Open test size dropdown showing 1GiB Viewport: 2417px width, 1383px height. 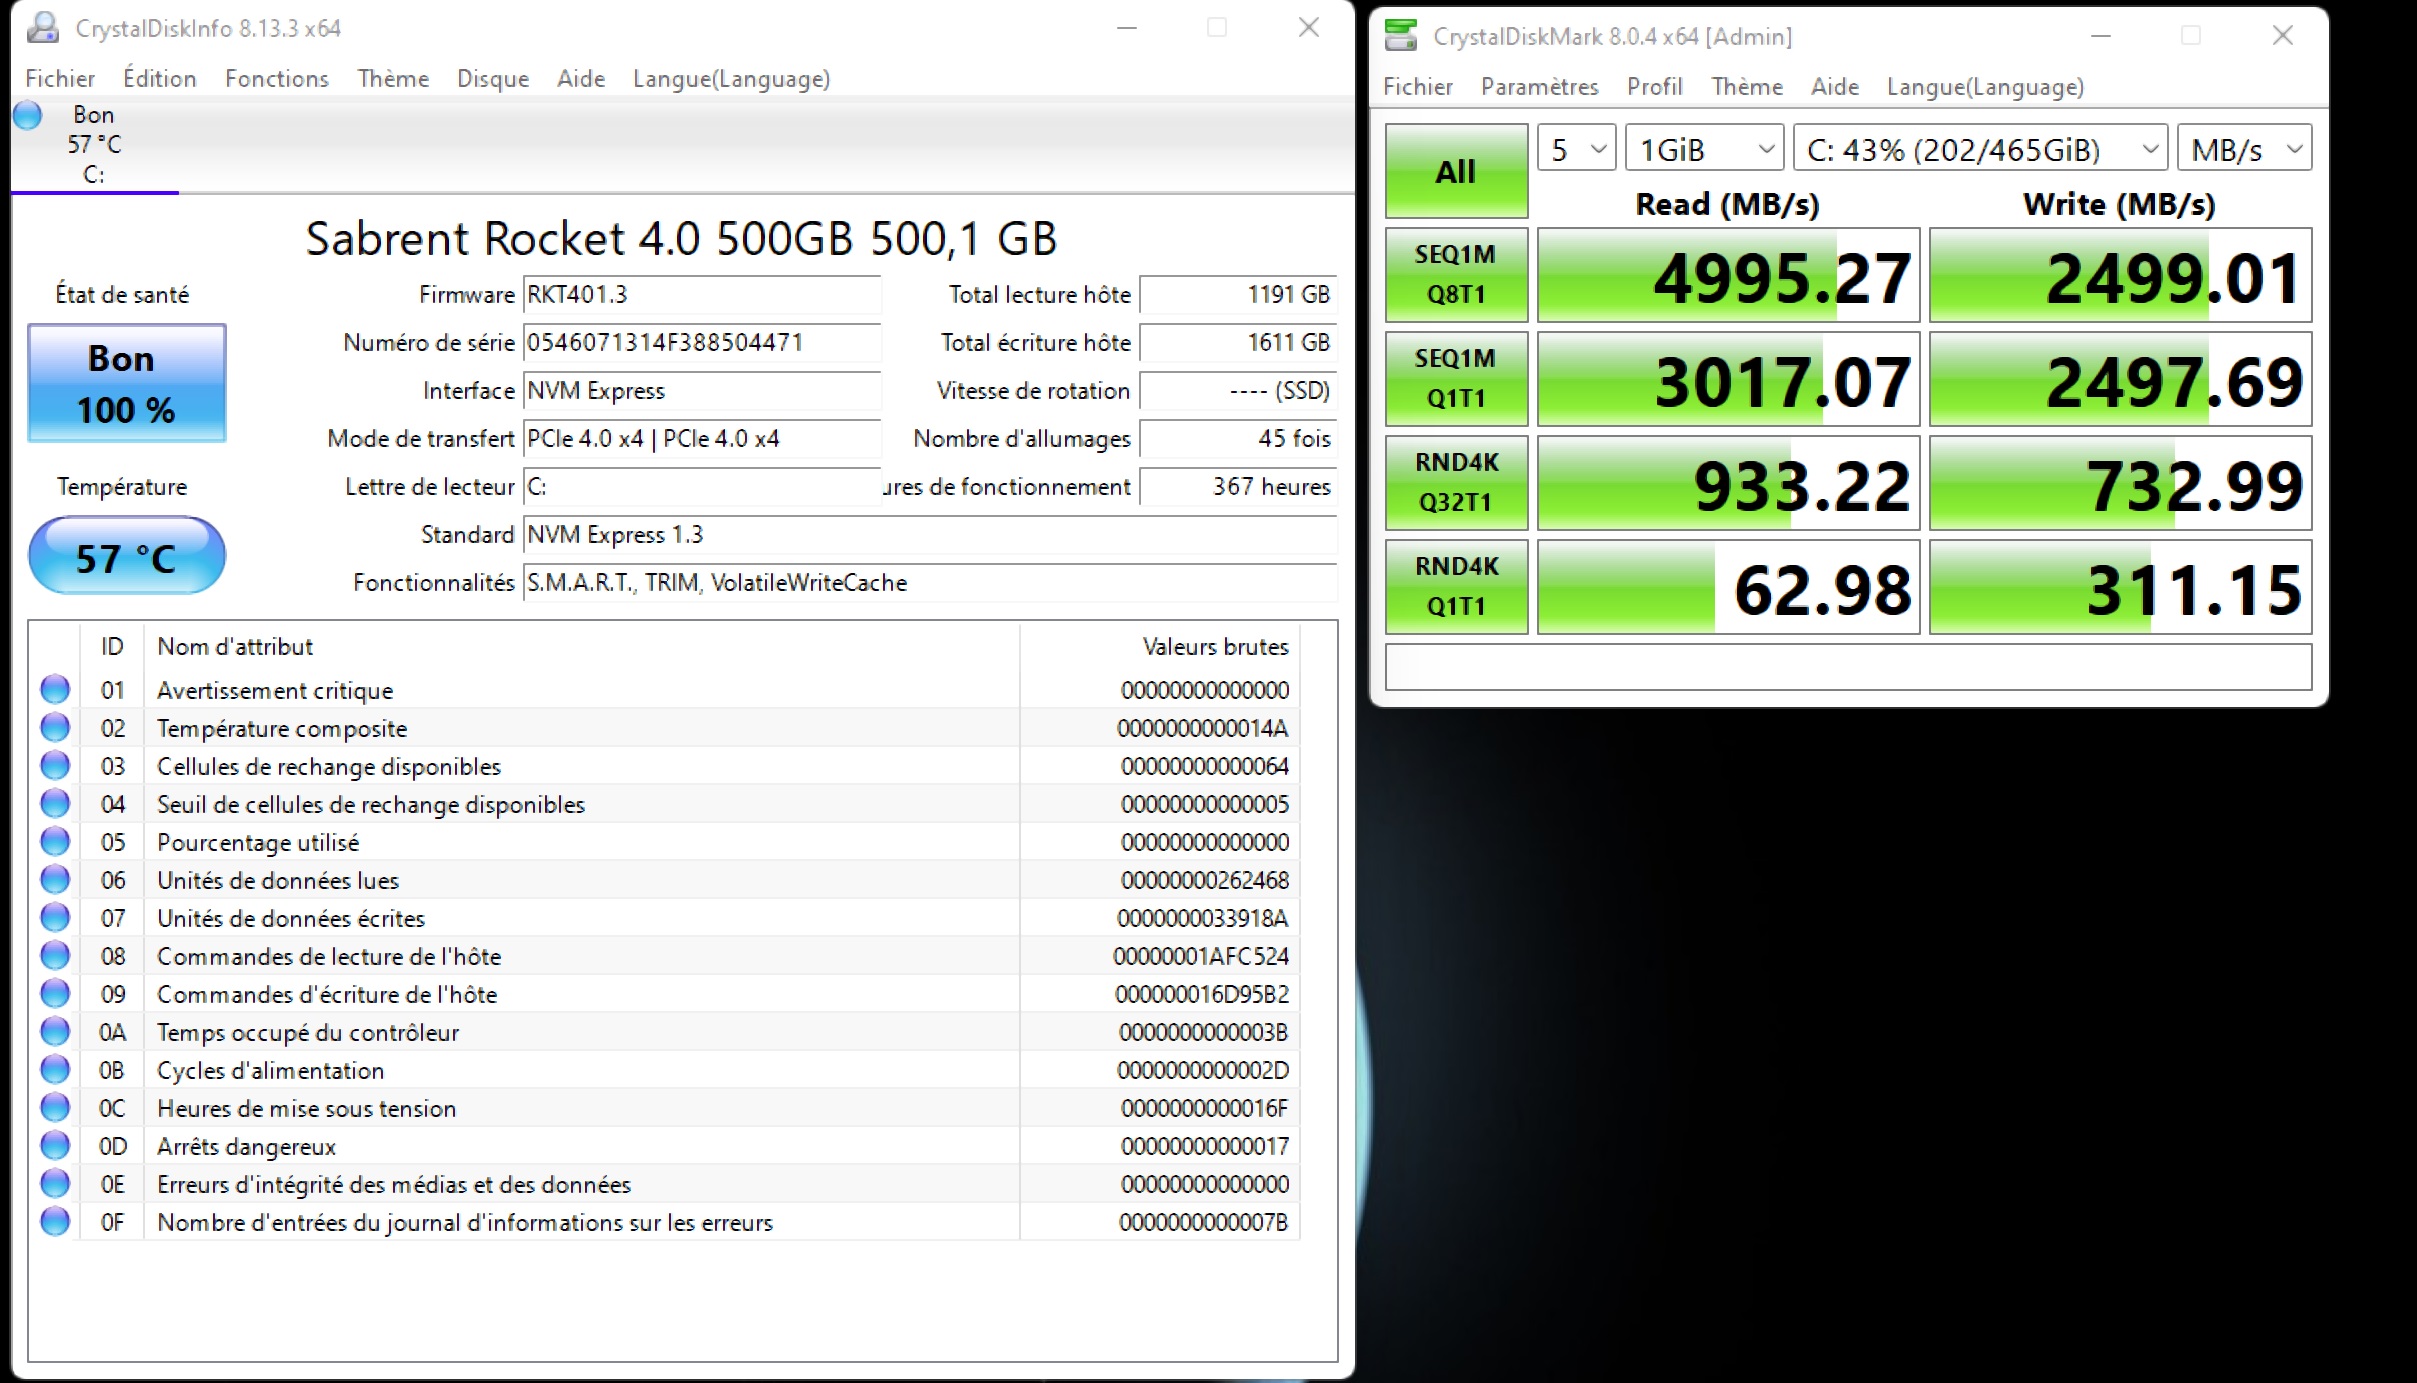tap(1704, 149)
